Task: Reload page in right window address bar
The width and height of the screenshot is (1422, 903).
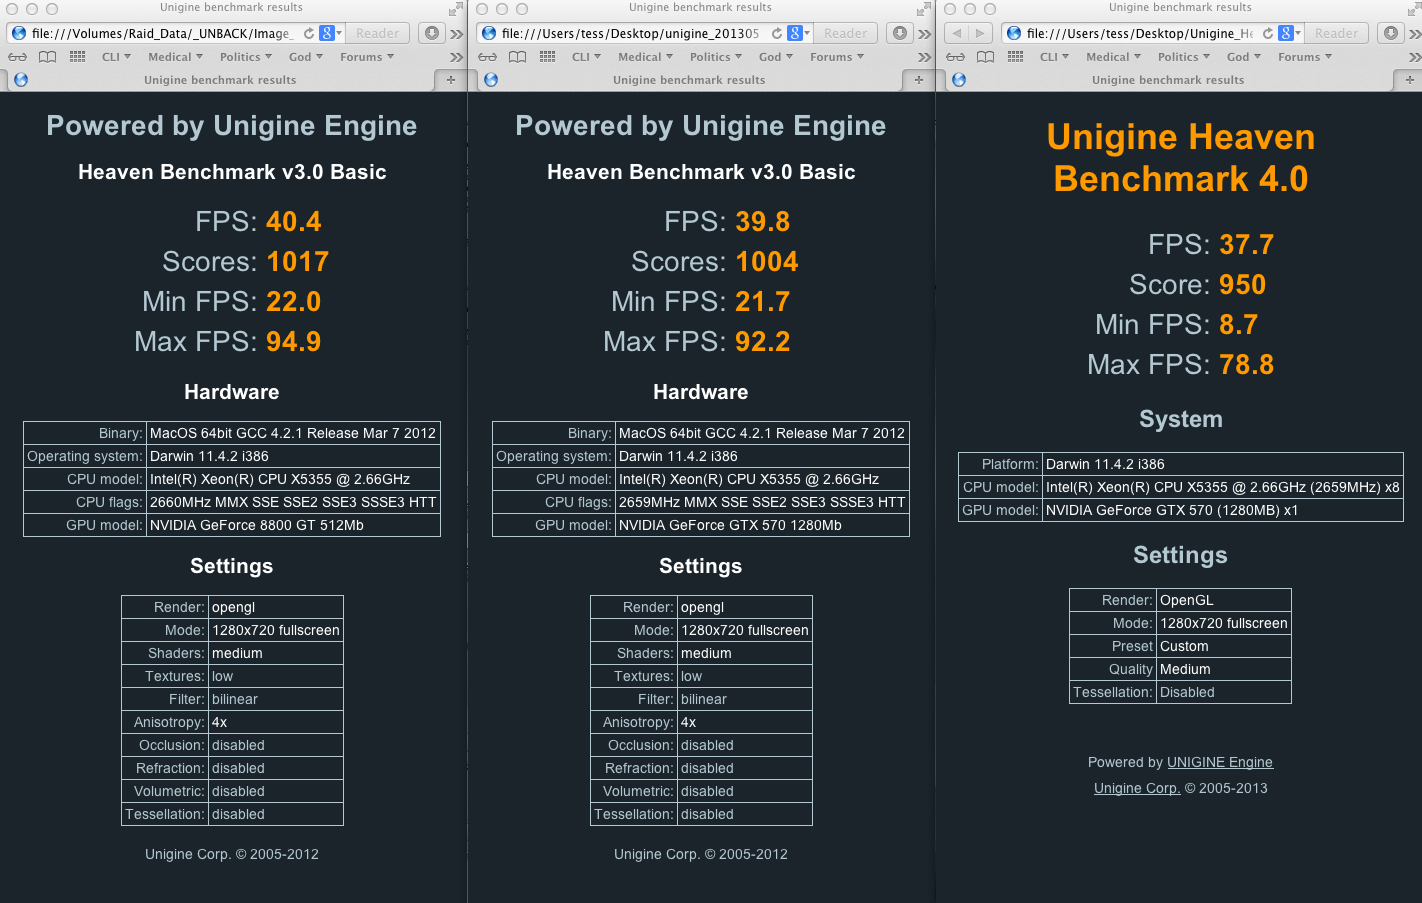Action: coord(1268,33)
